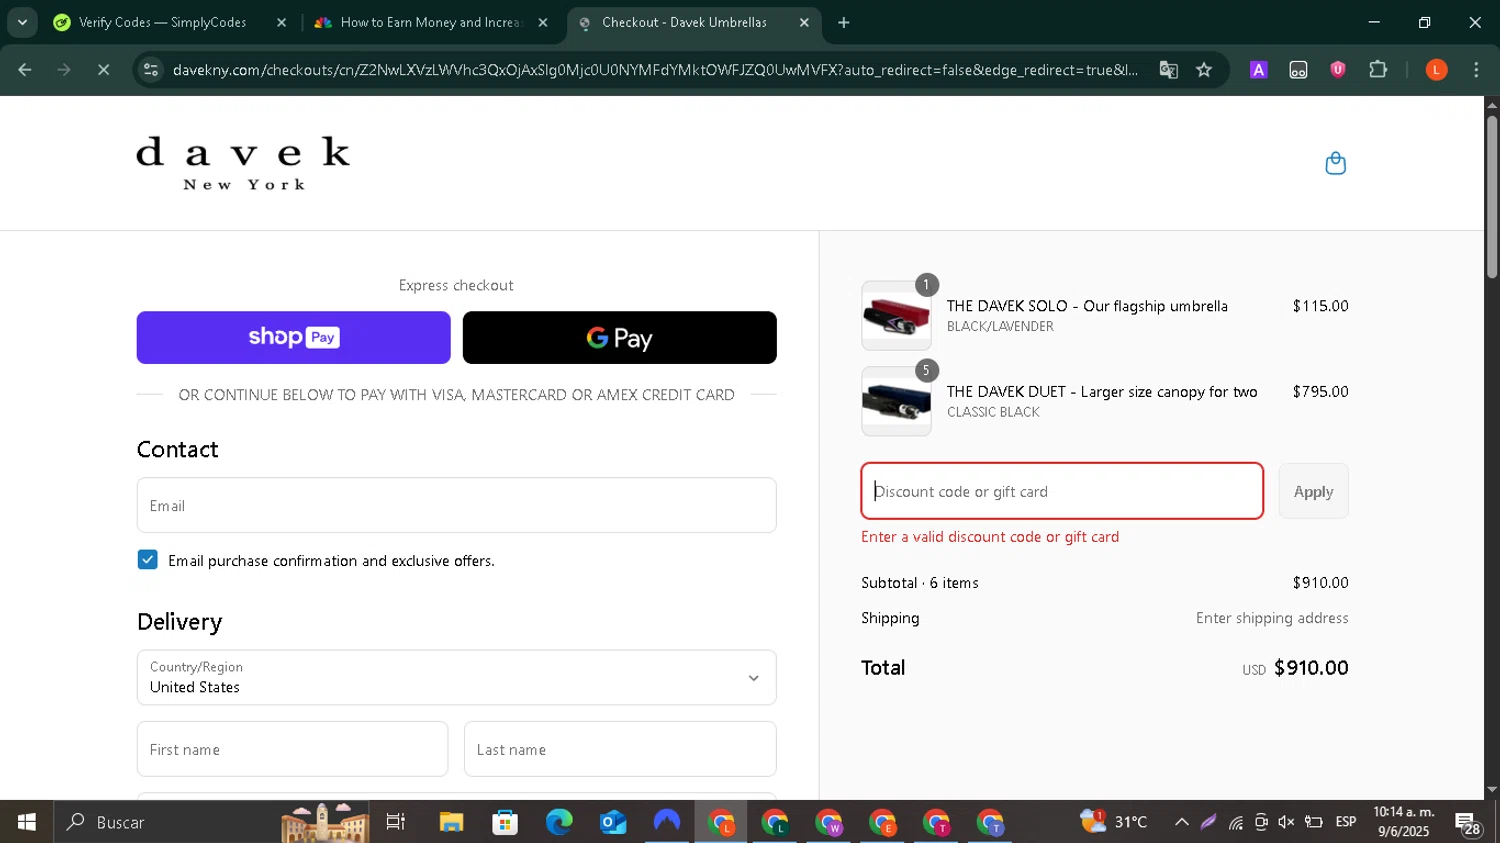This screenshot has width=1500, height=843.
Task: Show hidden system tray icons
Action: pos(1182,822)
